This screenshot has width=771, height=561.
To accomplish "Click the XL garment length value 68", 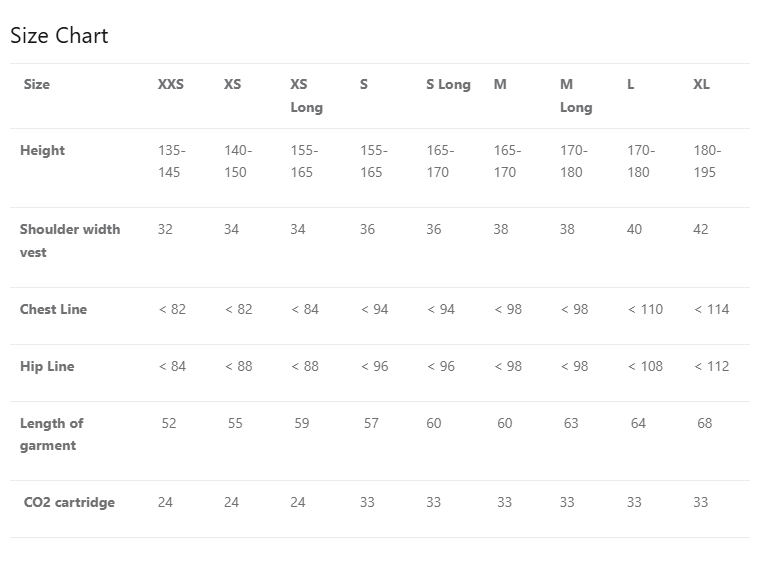I will coord(704,424).
